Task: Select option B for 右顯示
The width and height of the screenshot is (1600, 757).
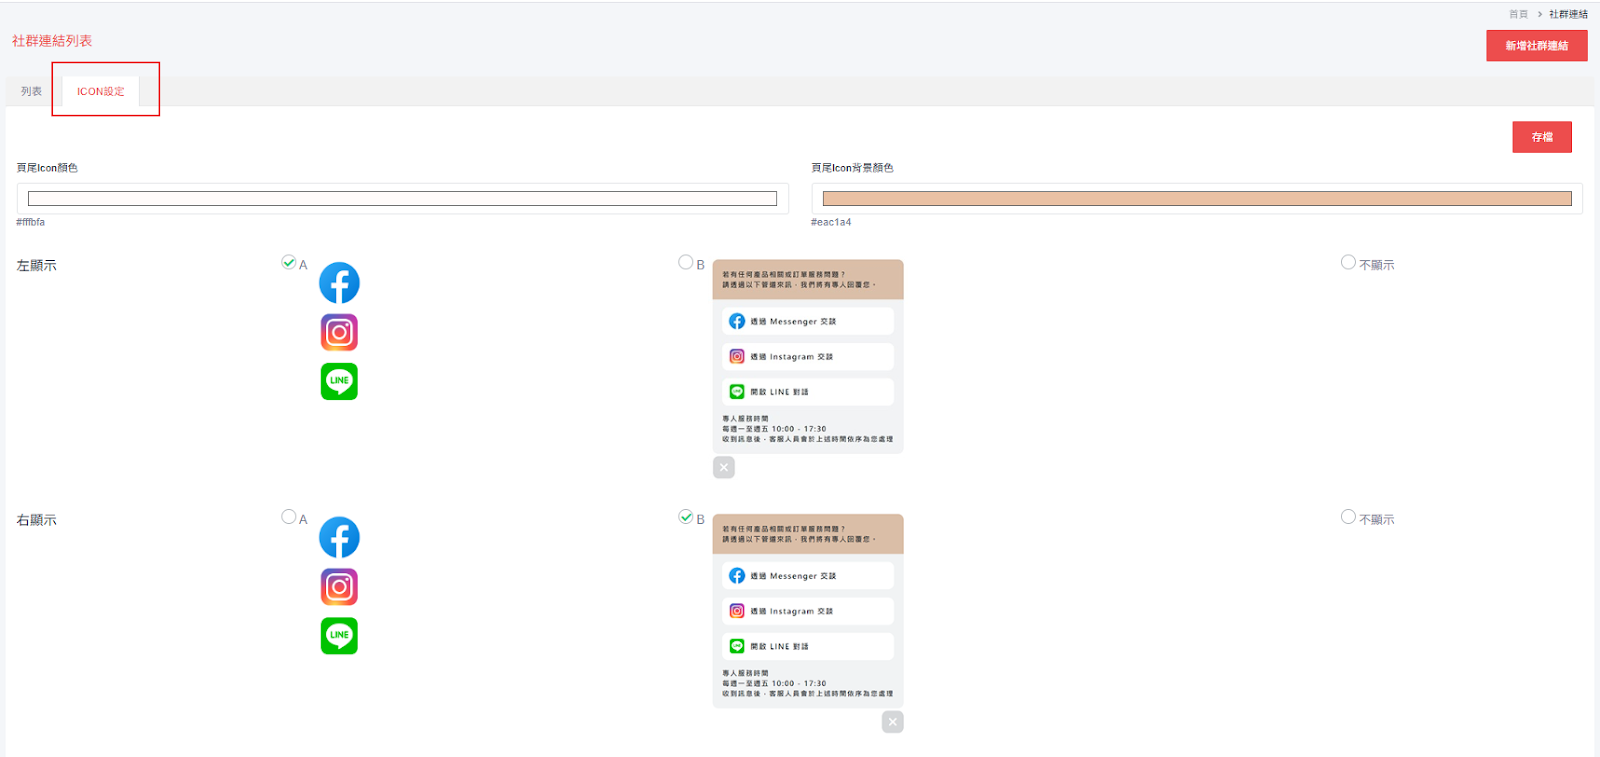Action: (685, 517)
